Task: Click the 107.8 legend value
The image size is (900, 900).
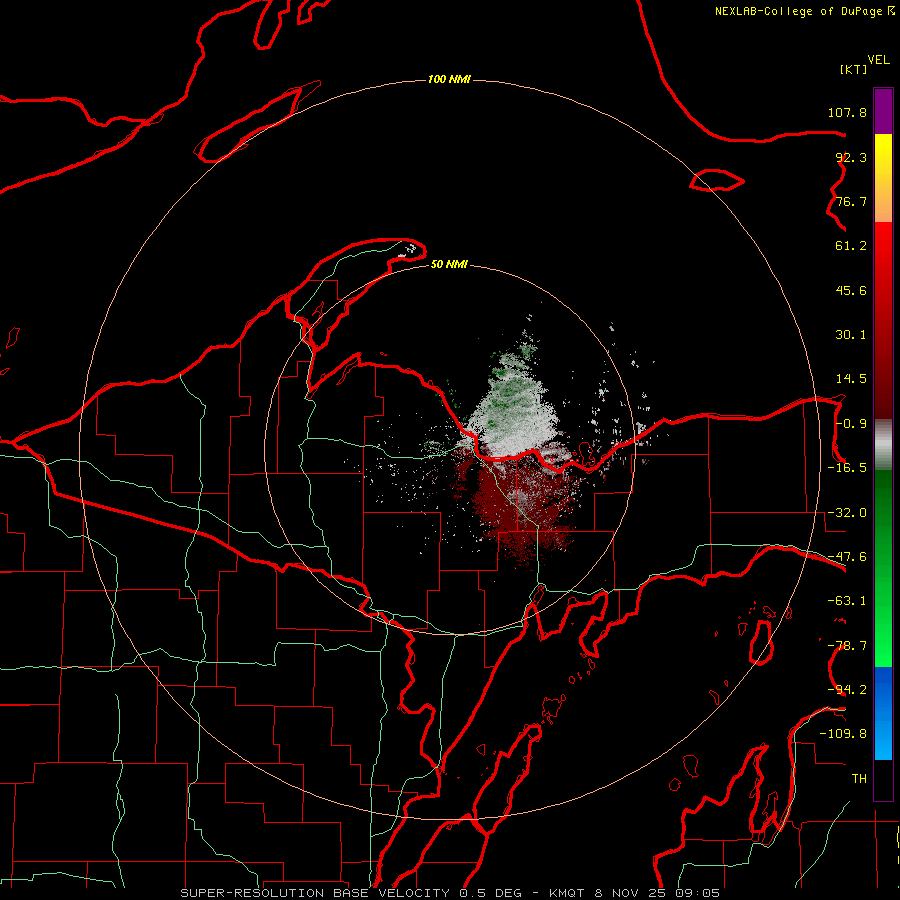Action: click(847, 112)
